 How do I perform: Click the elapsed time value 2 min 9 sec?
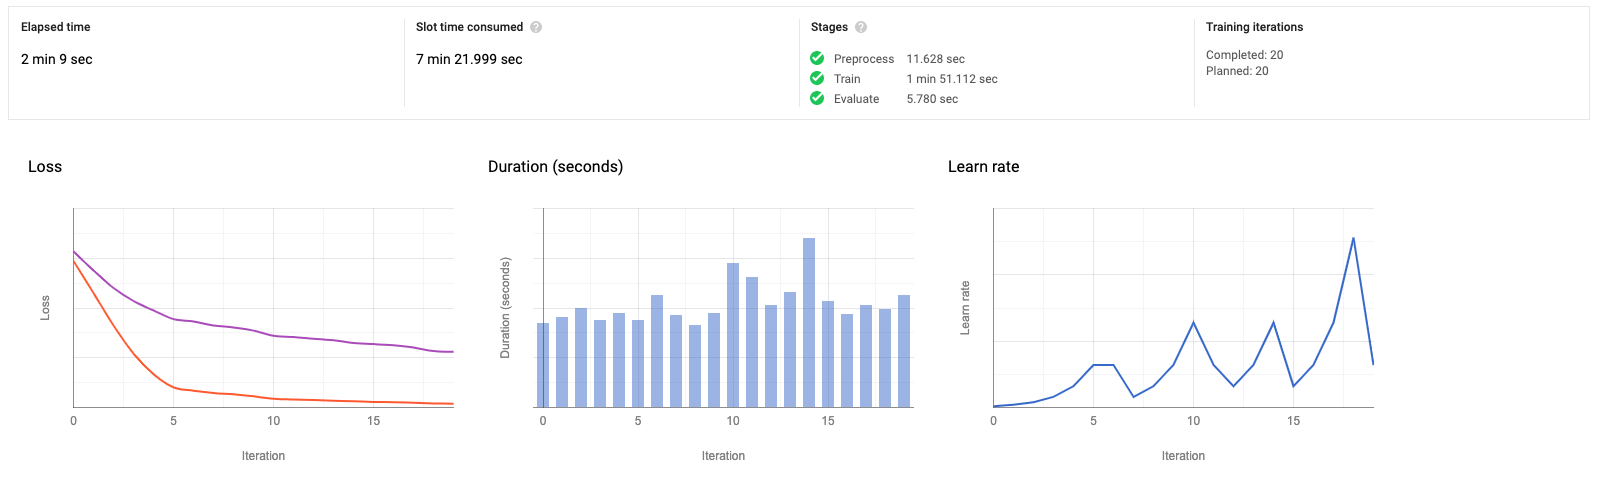(x=57, y=59)
